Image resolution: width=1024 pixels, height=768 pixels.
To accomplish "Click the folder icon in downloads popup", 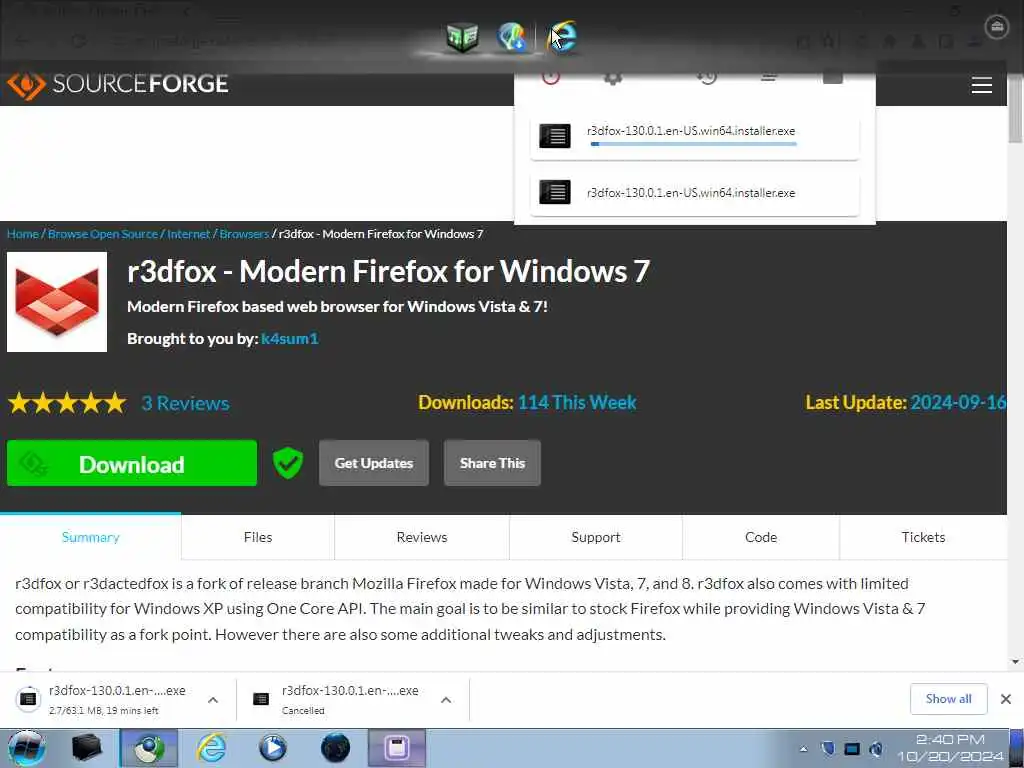I will pyautogui.click(x=833, y=77).
